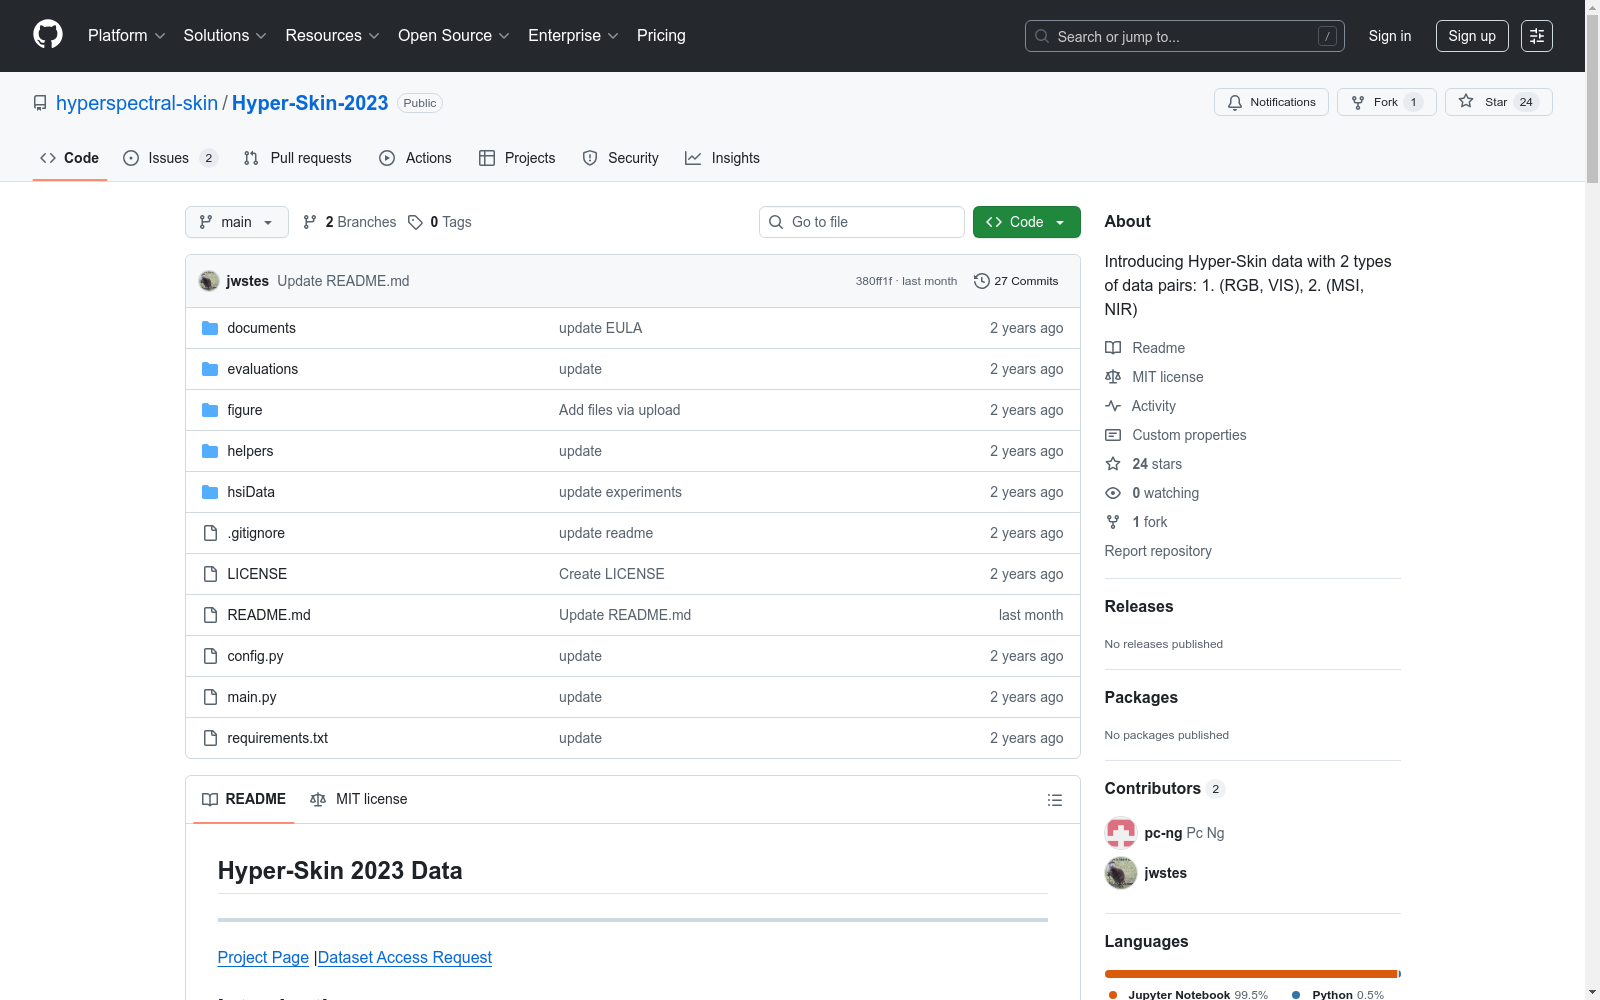Click the GitHub logo icon
Image resolution: width=1600 pixels, height=1000 pixels.
tap(48, 35)
